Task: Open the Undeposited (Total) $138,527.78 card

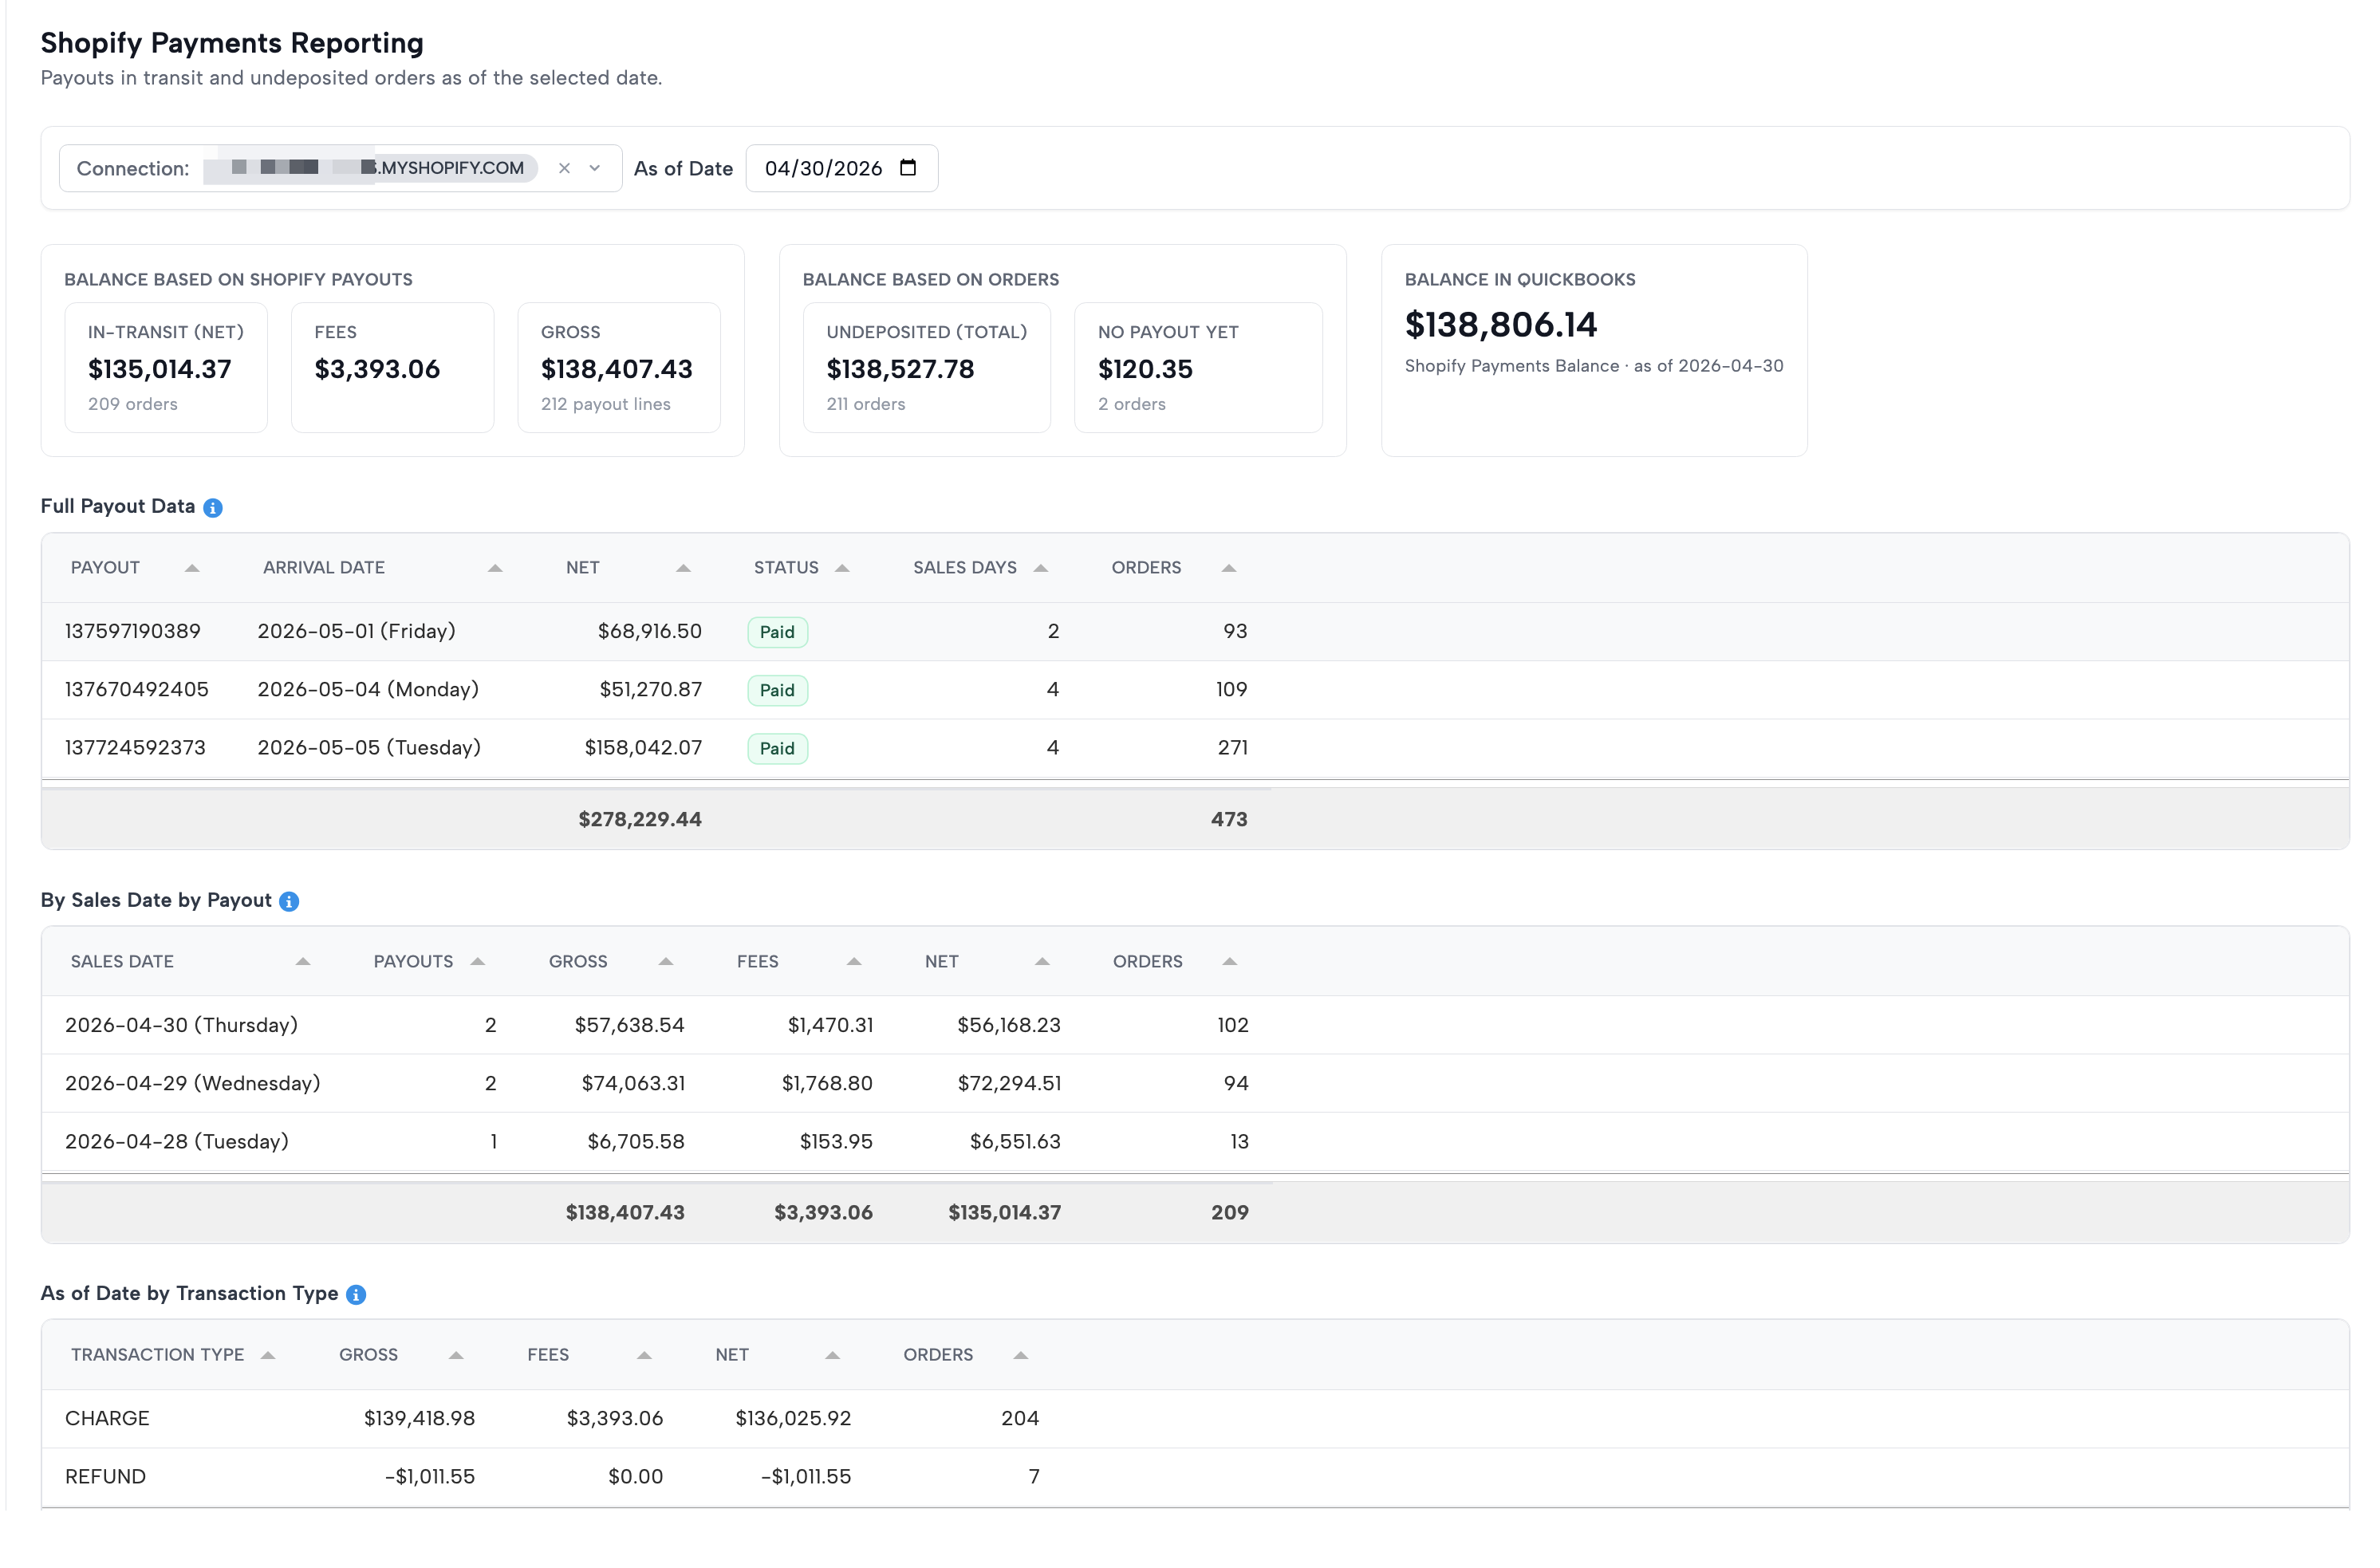Action: (x=926, y=368)
